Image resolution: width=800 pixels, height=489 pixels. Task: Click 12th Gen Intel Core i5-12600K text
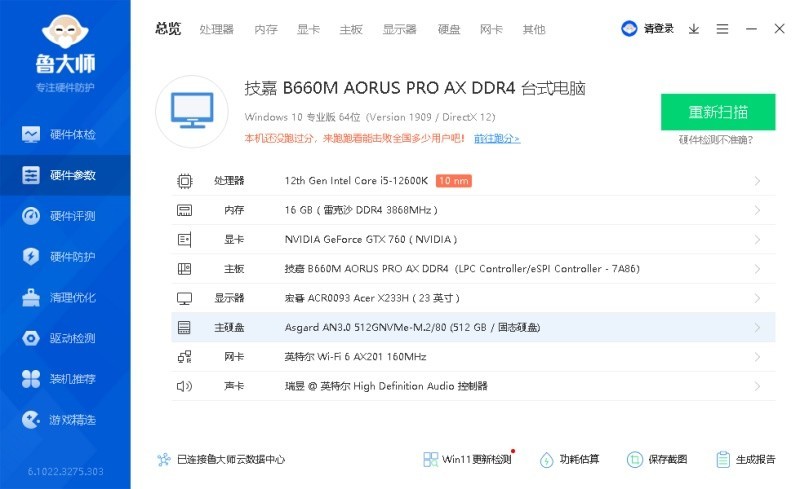tap(356, 181)
